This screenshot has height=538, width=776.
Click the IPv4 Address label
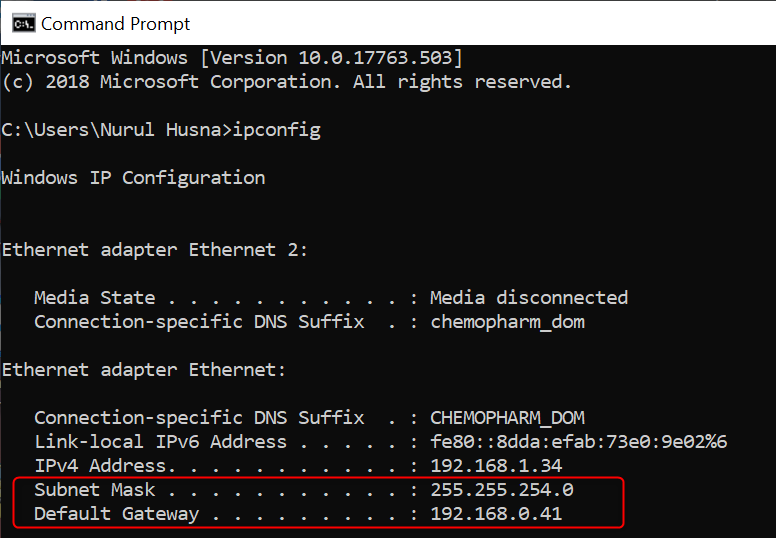coord(98,466)
